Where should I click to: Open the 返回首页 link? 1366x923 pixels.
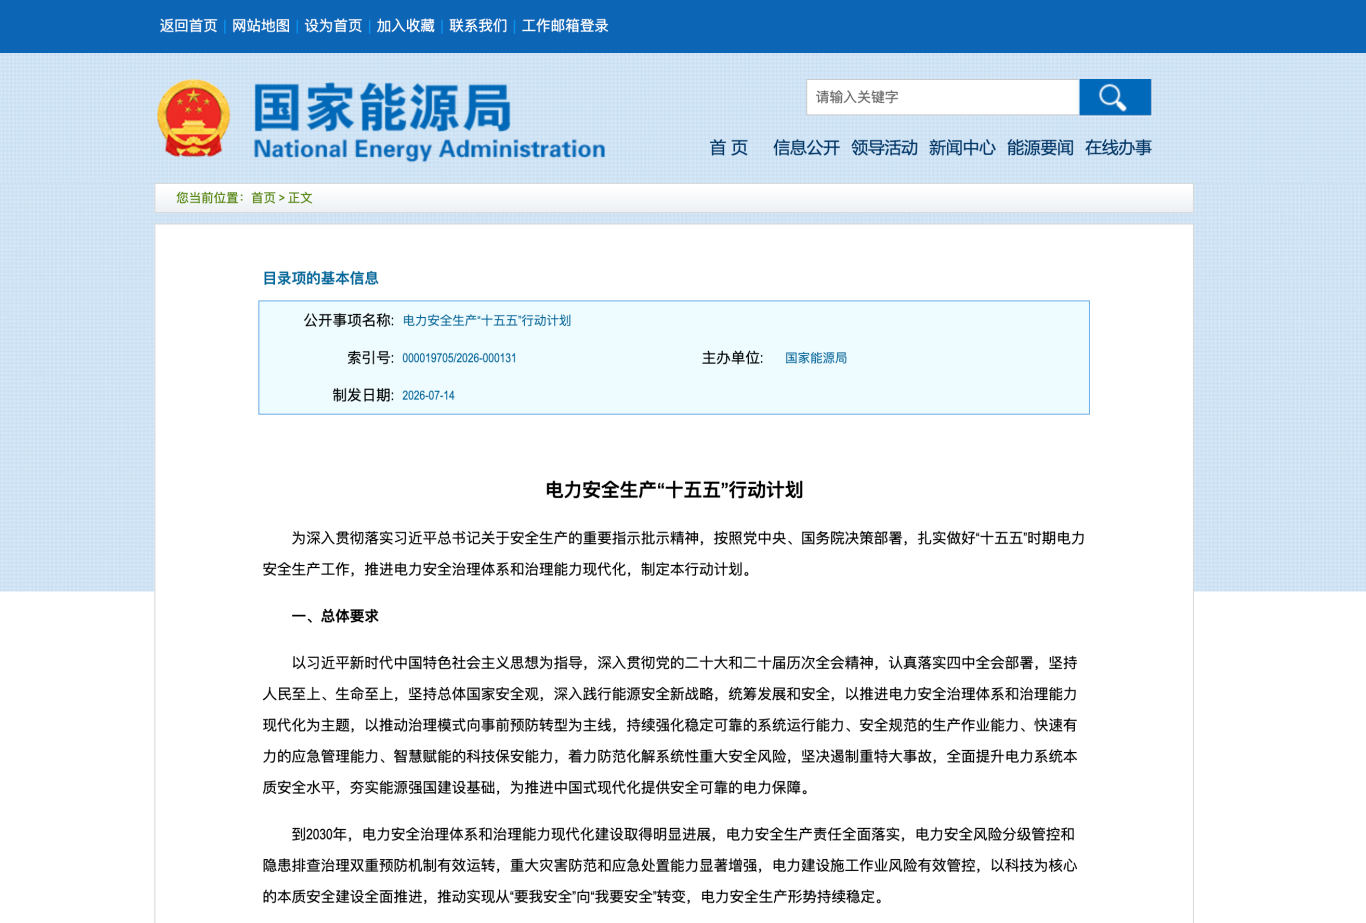pos(188,26)
